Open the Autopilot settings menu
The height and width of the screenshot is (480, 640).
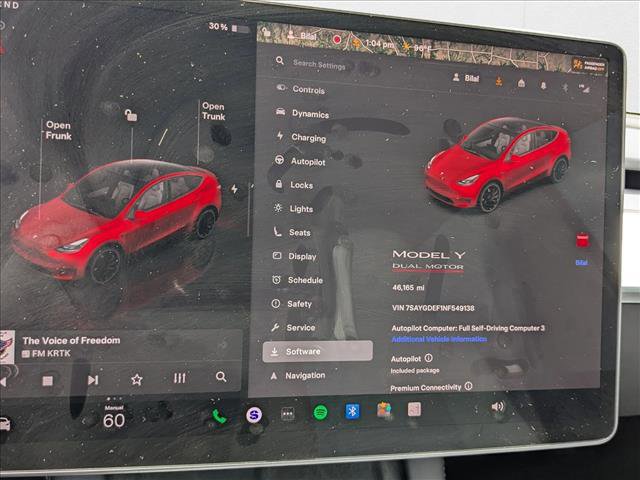301,161
